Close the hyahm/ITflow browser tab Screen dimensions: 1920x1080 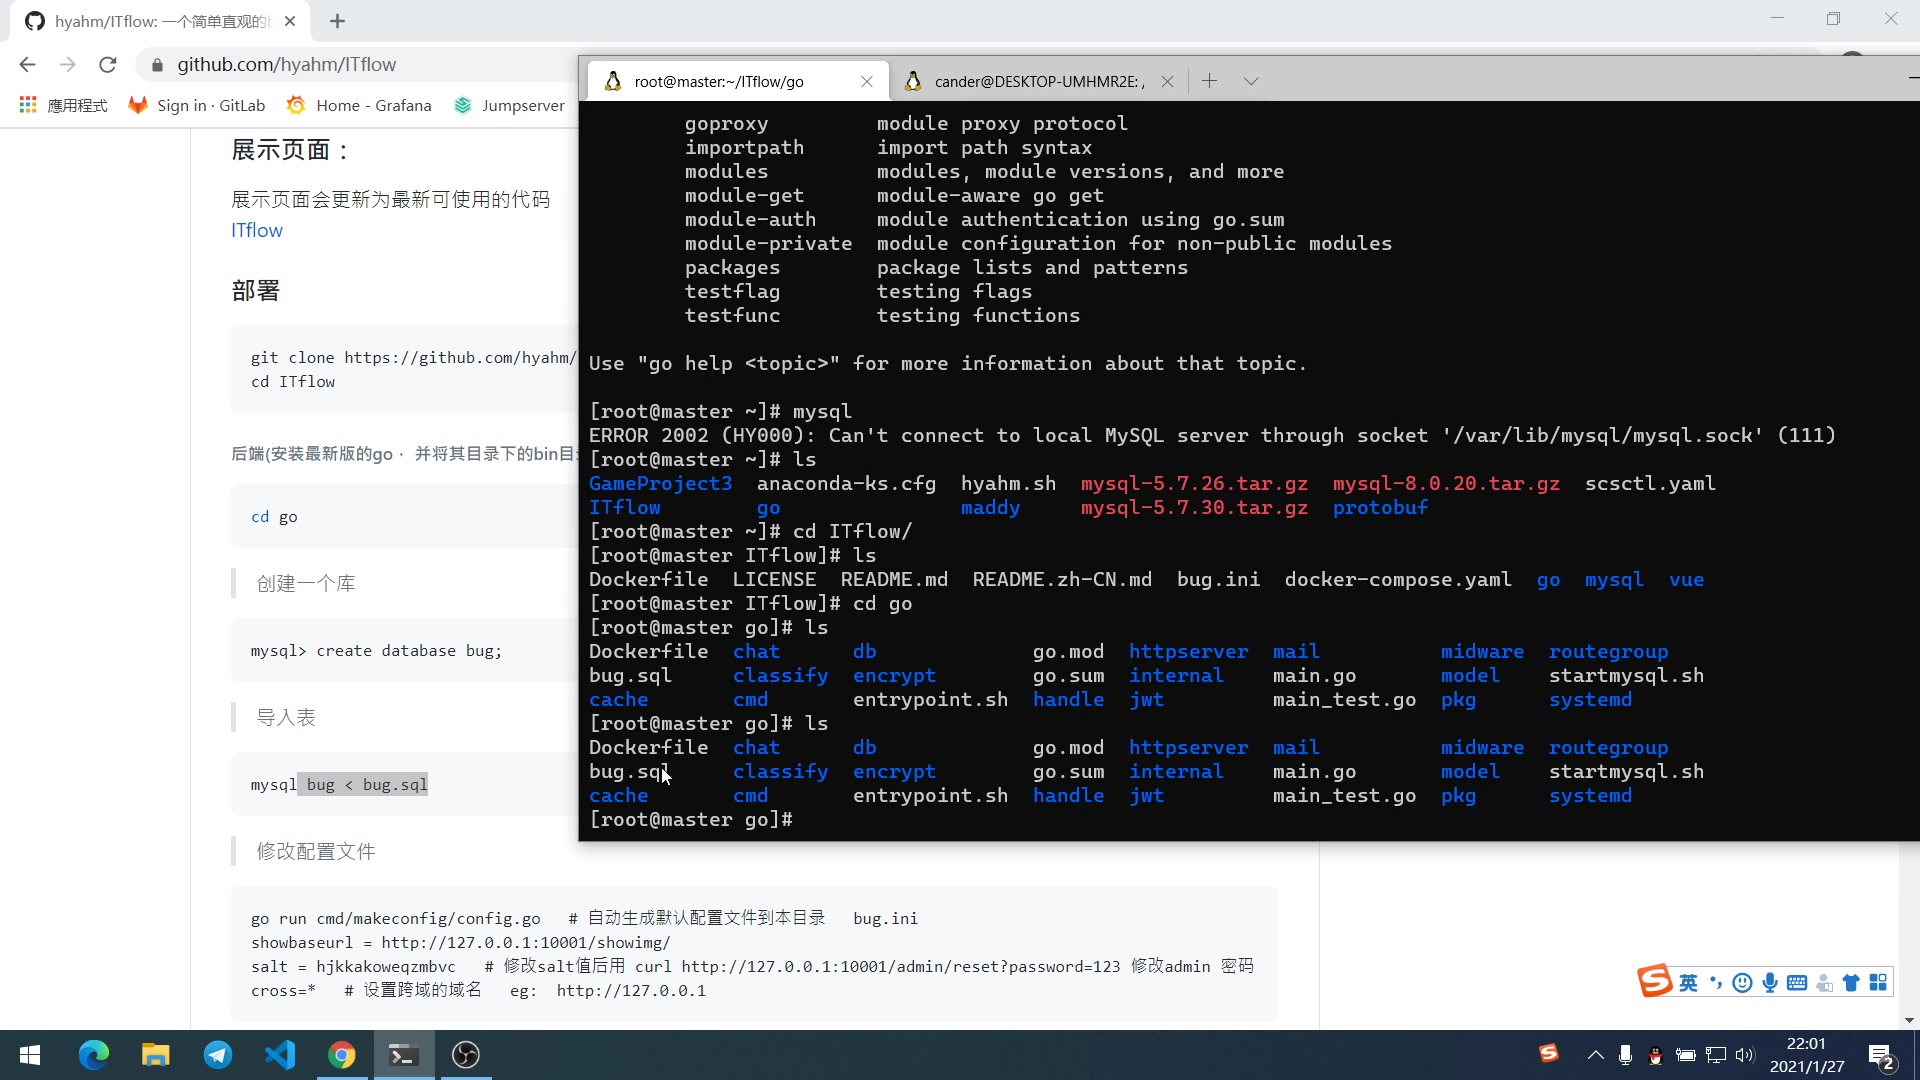290,21
